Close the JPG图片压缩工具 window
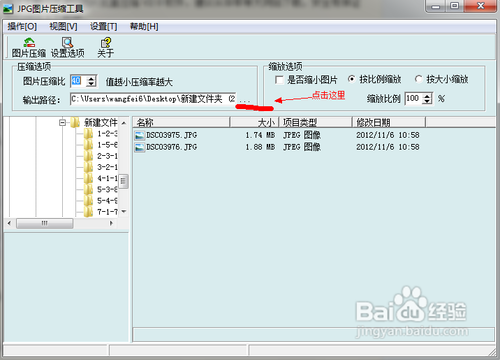The image size is (500, 360). point(480,6)
